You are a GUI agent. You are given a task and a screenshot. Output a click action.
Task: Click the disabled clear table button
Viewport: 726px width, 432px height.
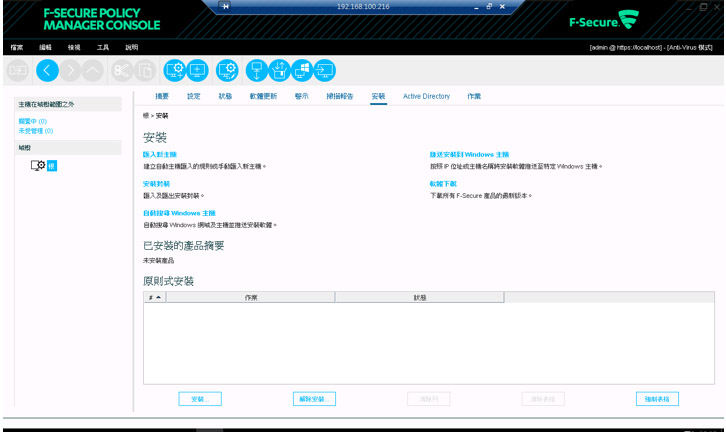[543, 399]
